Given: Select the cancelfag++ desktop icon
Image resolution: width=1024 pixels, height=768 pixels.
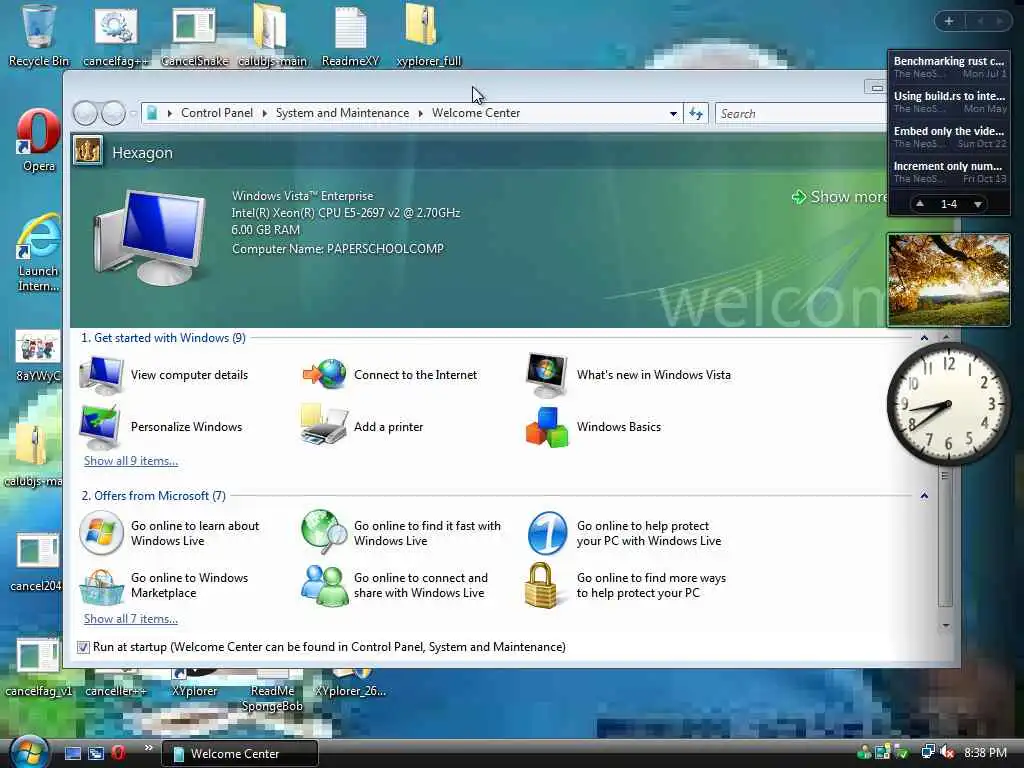Looking at the screenshot, I should (x=116, y=37).
